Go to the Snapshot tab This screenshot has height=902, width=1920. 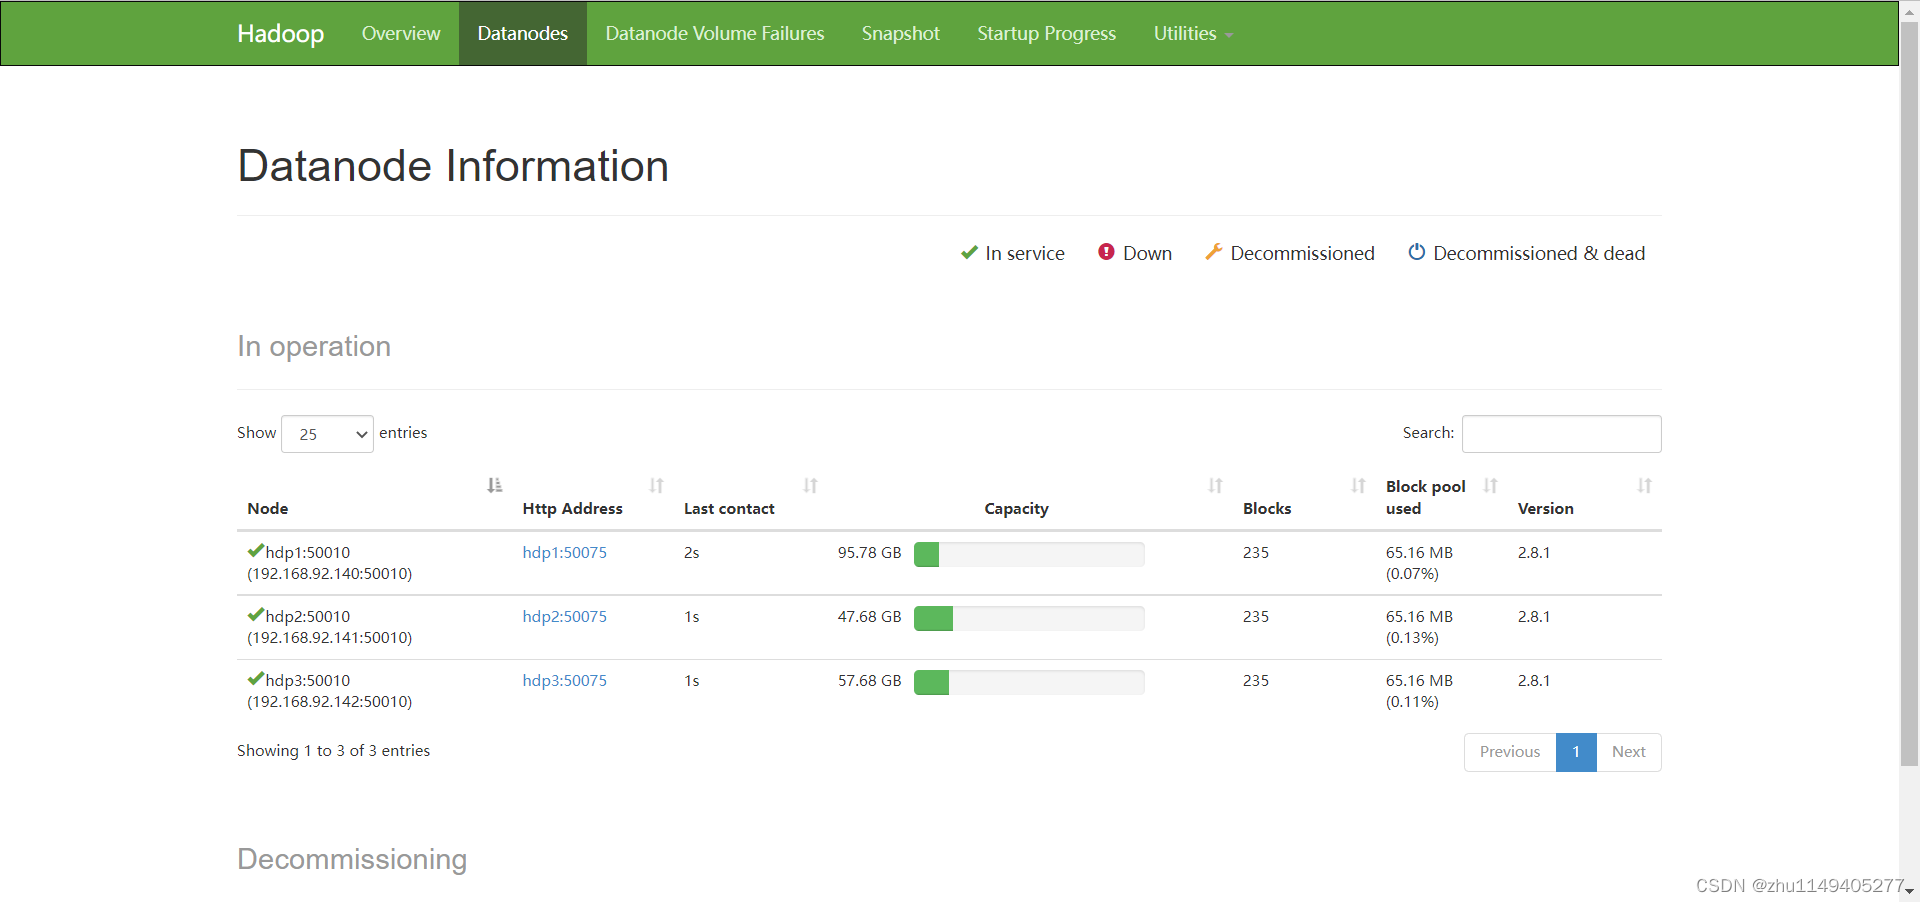[900, 33]
